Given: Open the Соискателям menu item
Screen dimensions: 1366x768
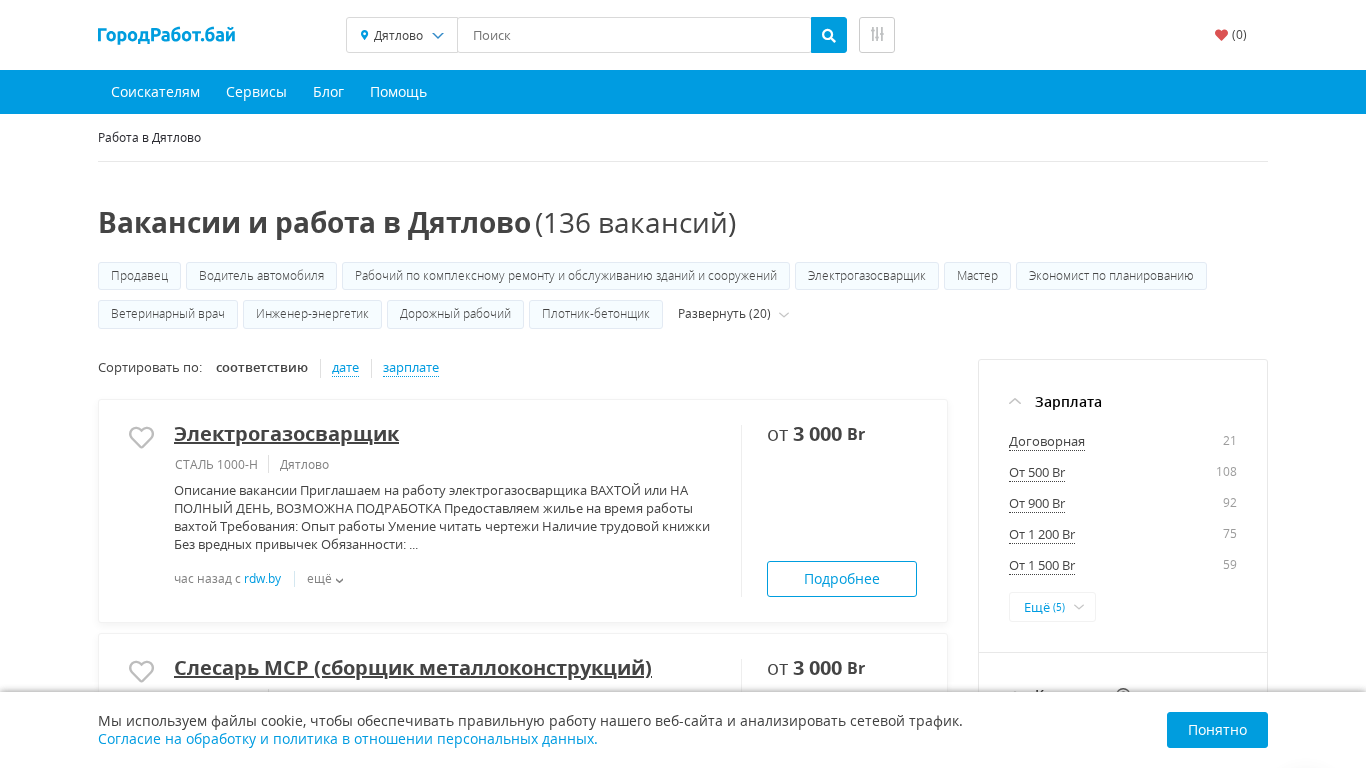Looking at the screenshot, I should coord(155,92).
